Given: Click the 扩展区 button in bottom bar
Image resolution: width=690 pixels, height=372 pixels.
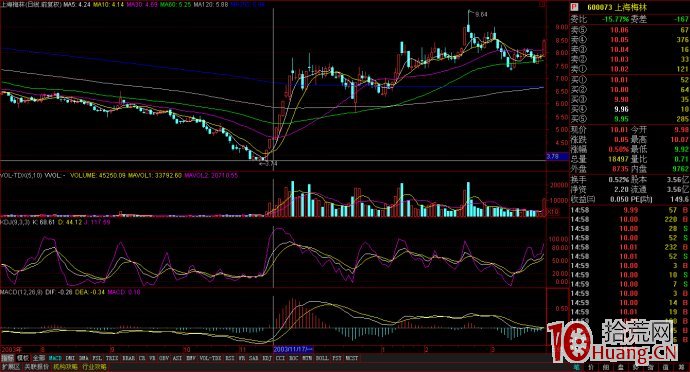Looking at the screenshot, I should point(11,367).
